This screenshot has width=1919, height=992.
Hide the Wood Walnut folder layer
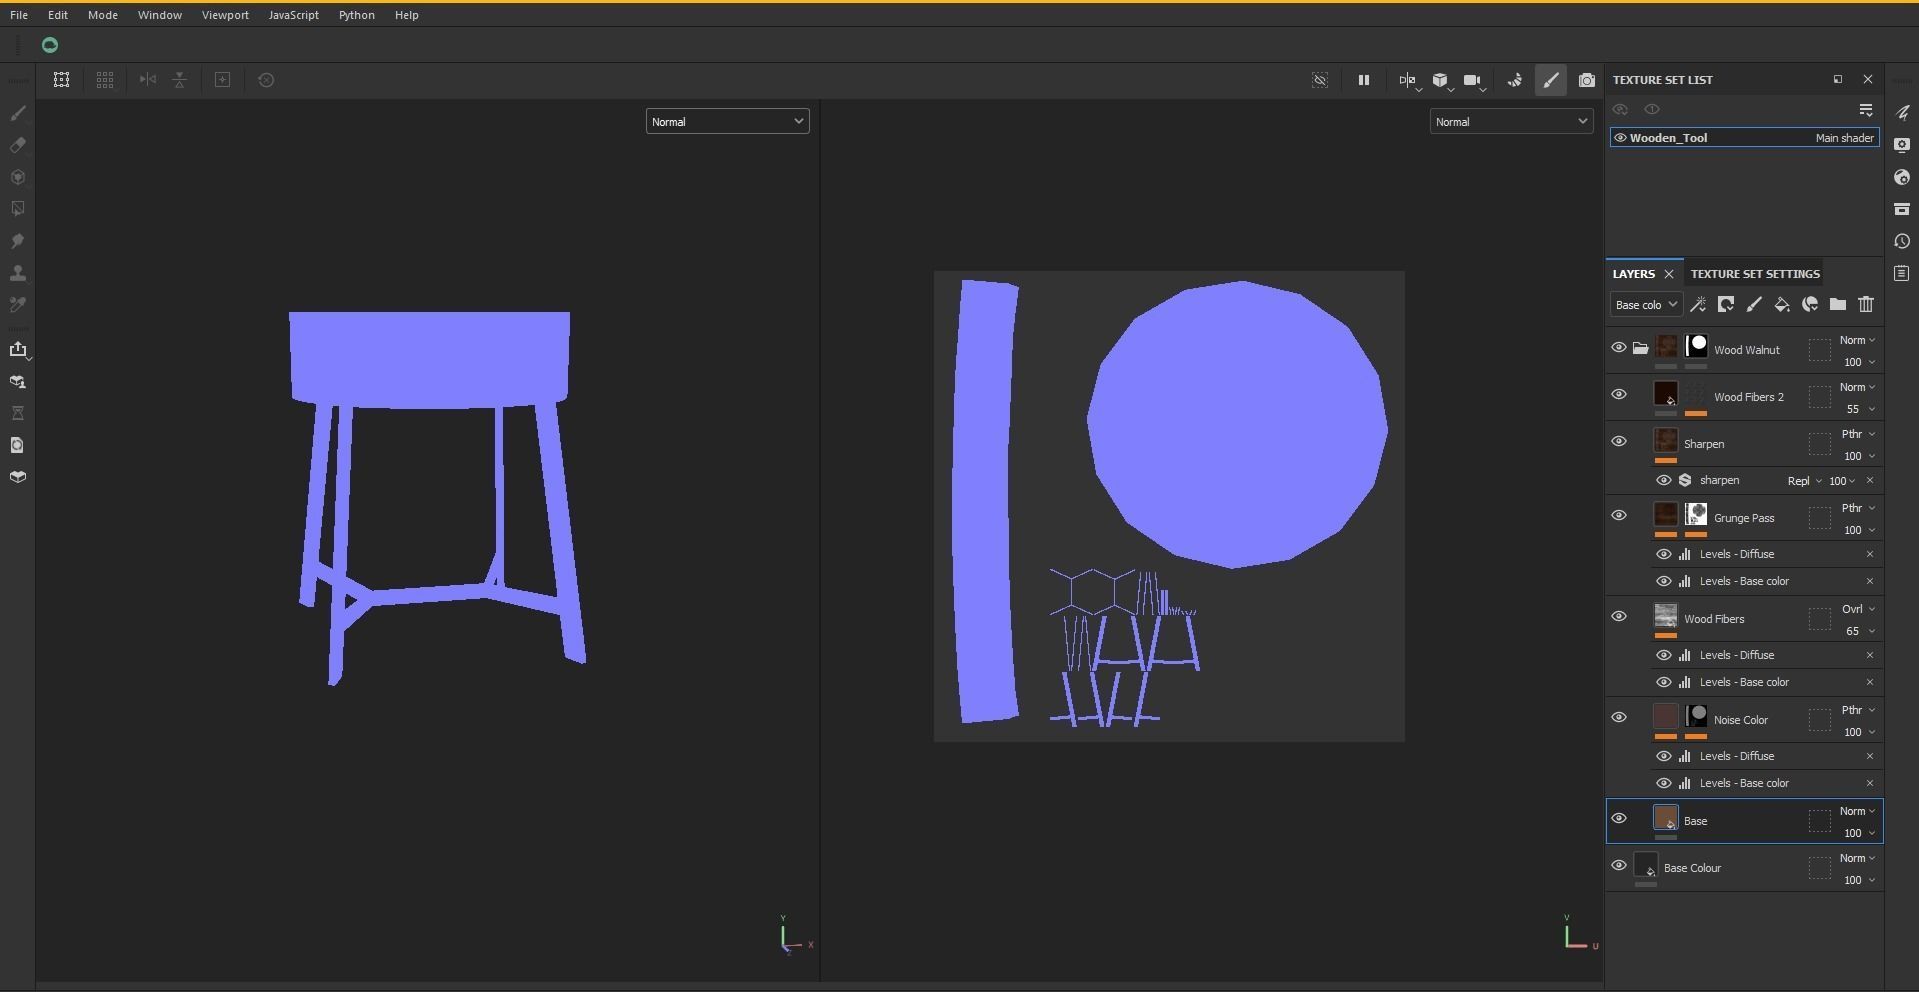(1619, 348)
